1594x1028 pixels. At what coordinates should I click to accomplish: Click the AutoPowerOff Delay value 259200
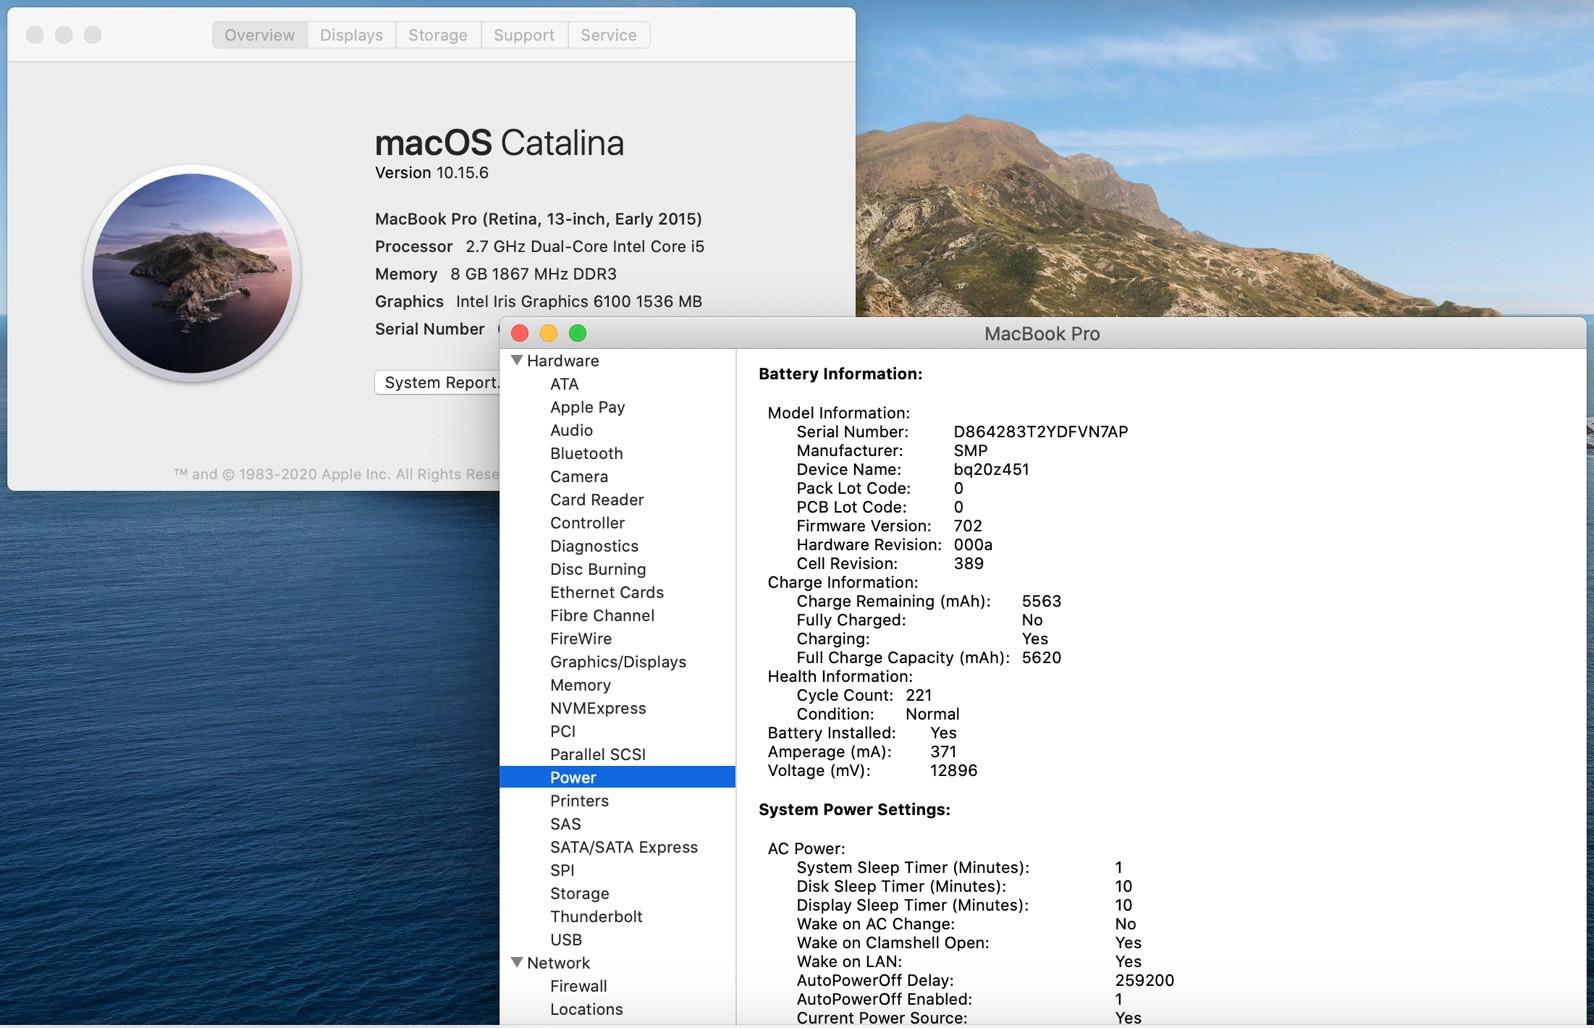(1144, 980)
